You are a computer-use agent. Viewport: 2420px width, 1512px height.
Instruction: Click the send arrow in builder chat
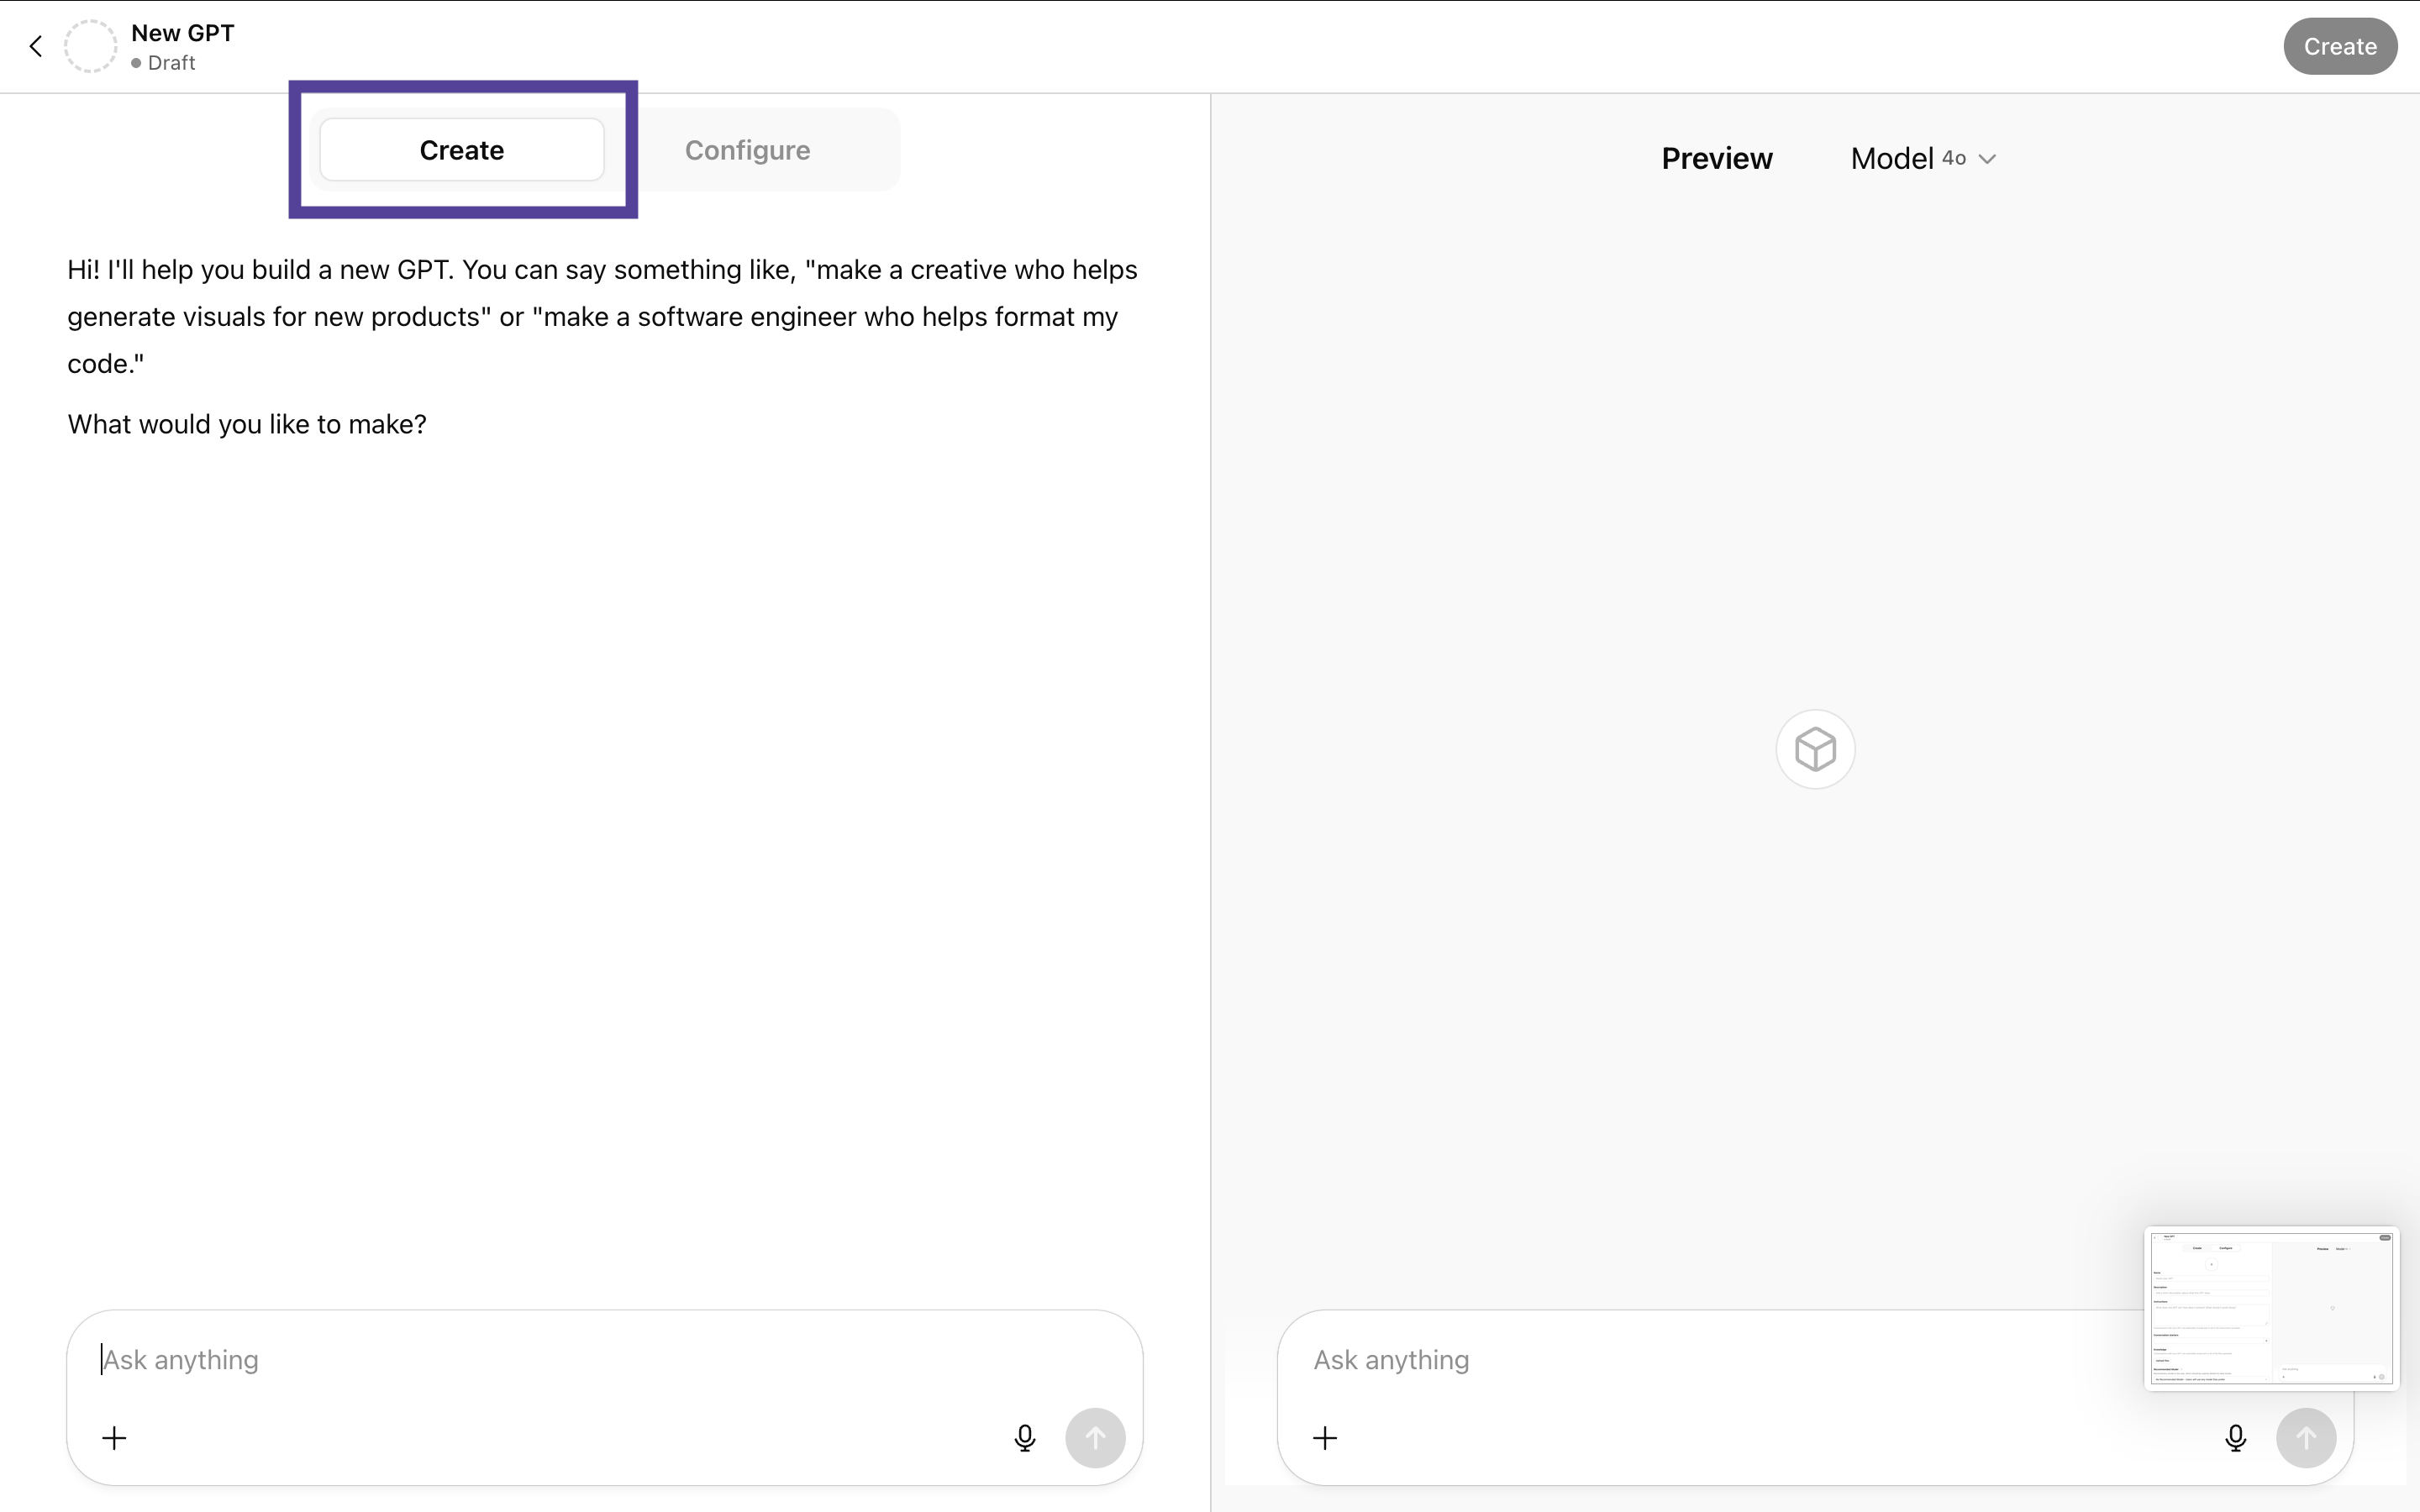point(1095,1438)
